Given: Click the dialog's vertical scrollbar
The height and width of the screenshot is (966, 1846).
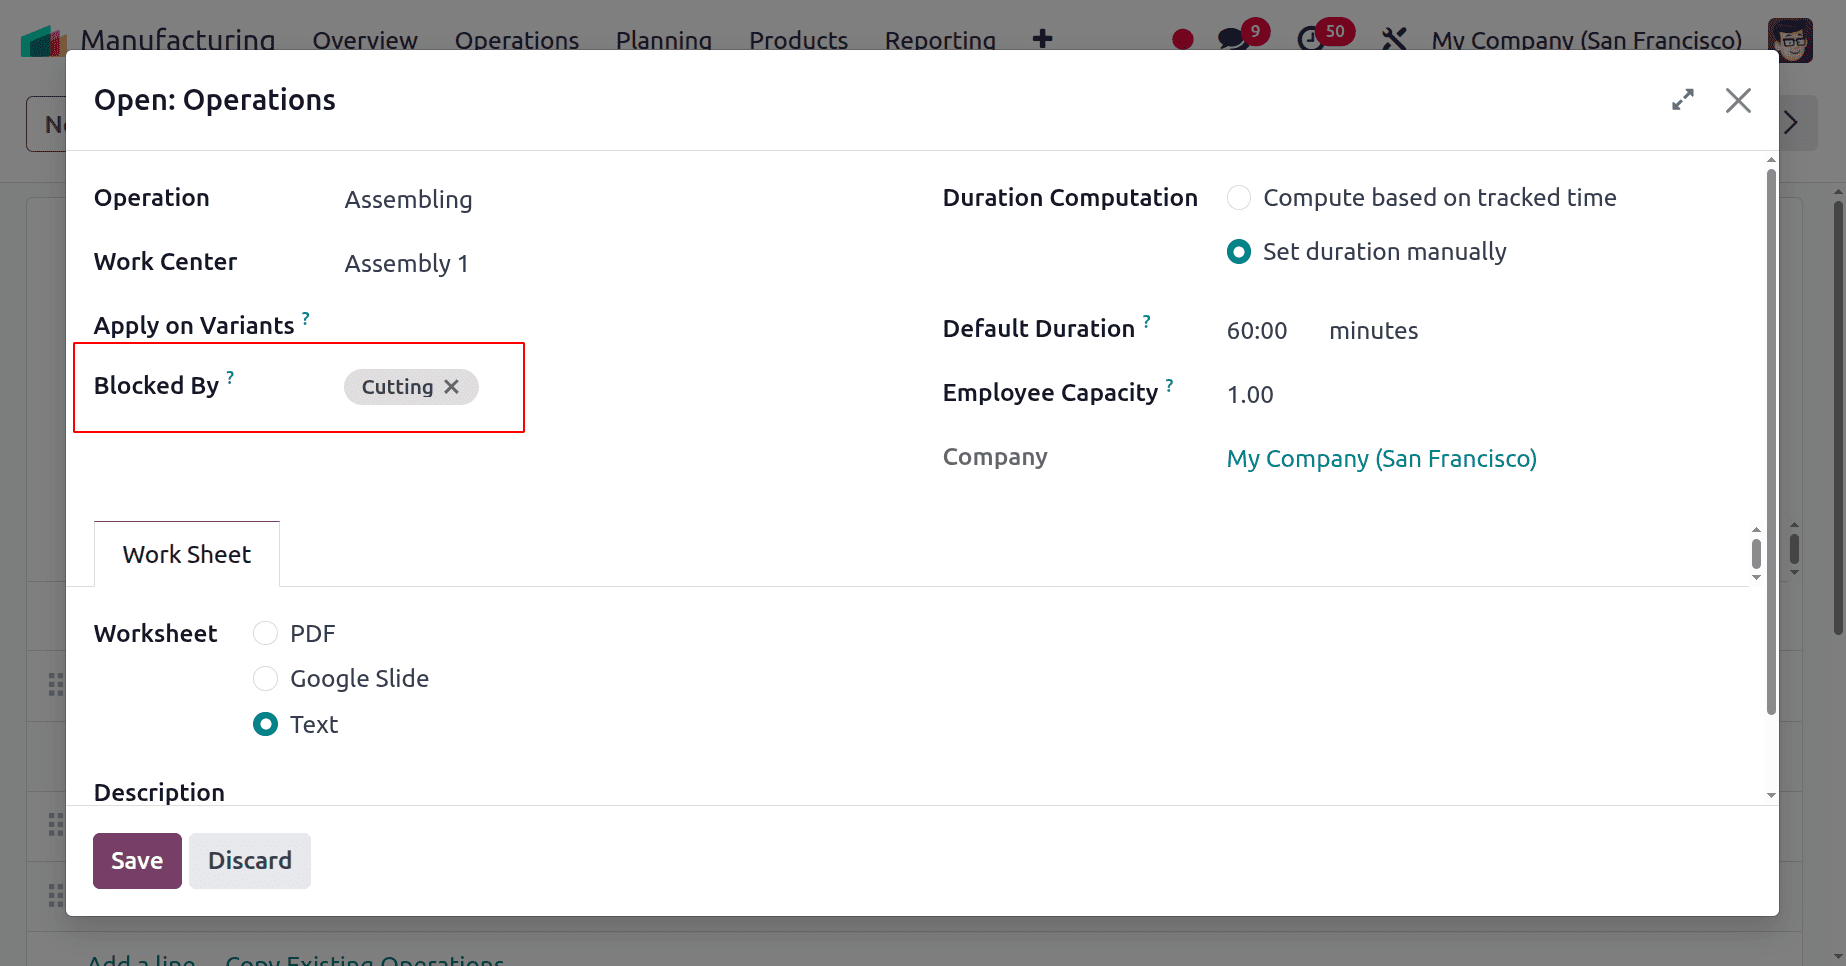Looking at the screenshot, I should [x=1771, y=440].
